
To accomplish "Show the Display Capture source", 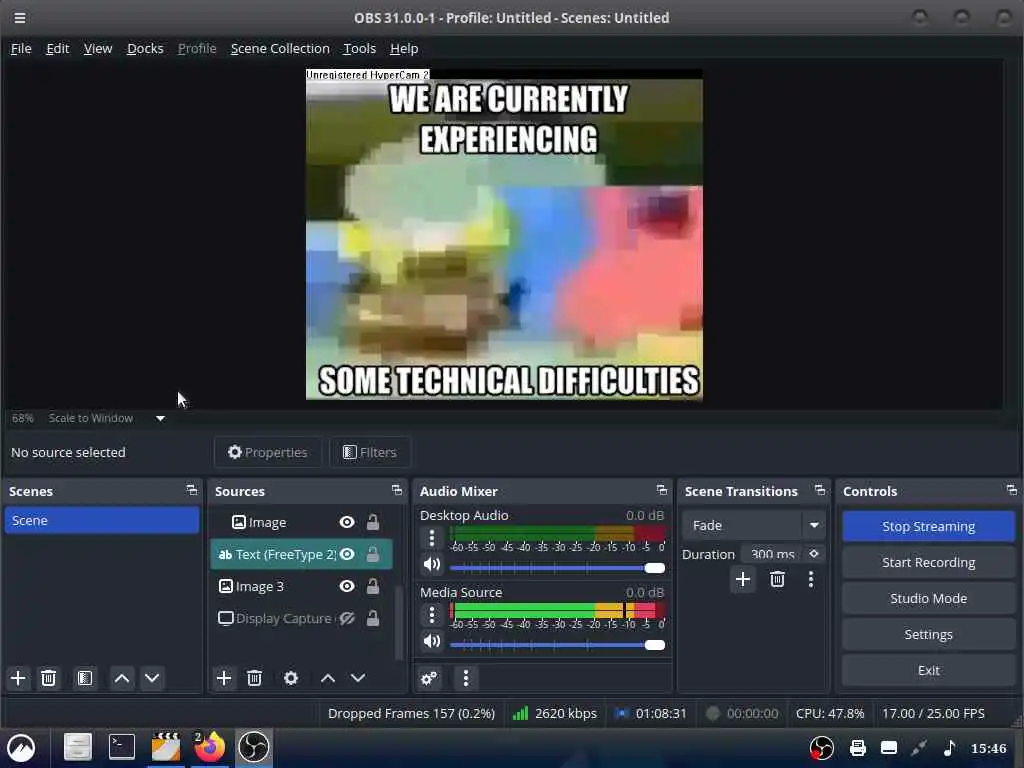I will 347,618.
